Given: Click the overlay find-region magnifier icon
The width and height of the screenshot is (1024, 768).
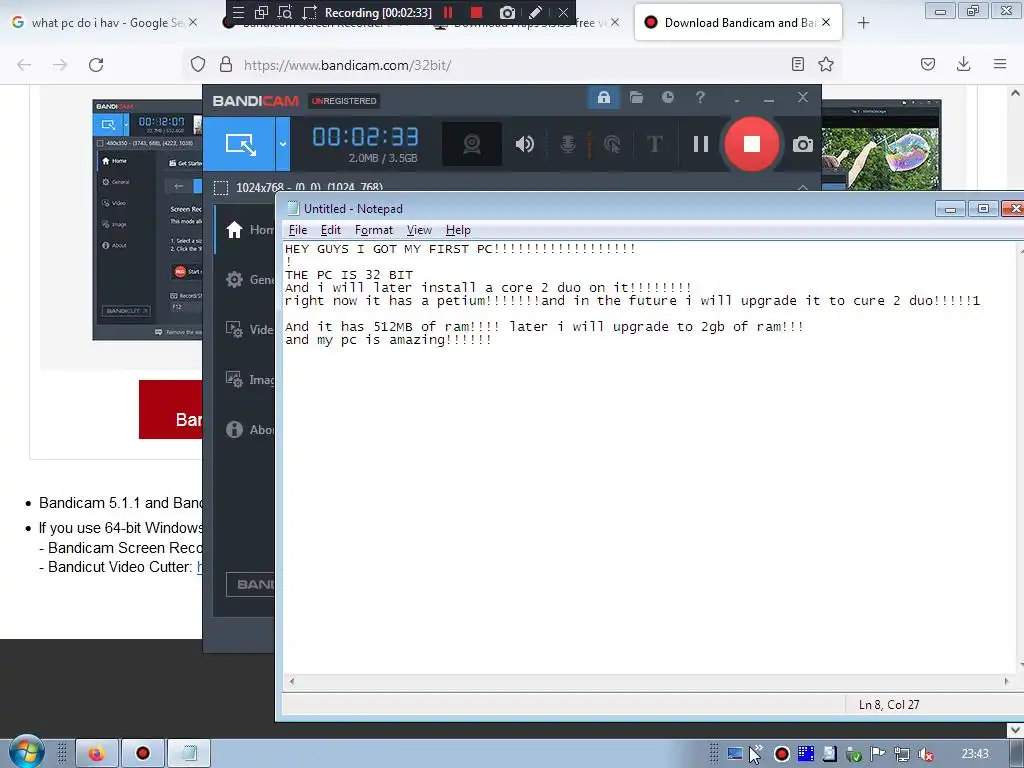Looking at the screenshot, I should (285, 12).
